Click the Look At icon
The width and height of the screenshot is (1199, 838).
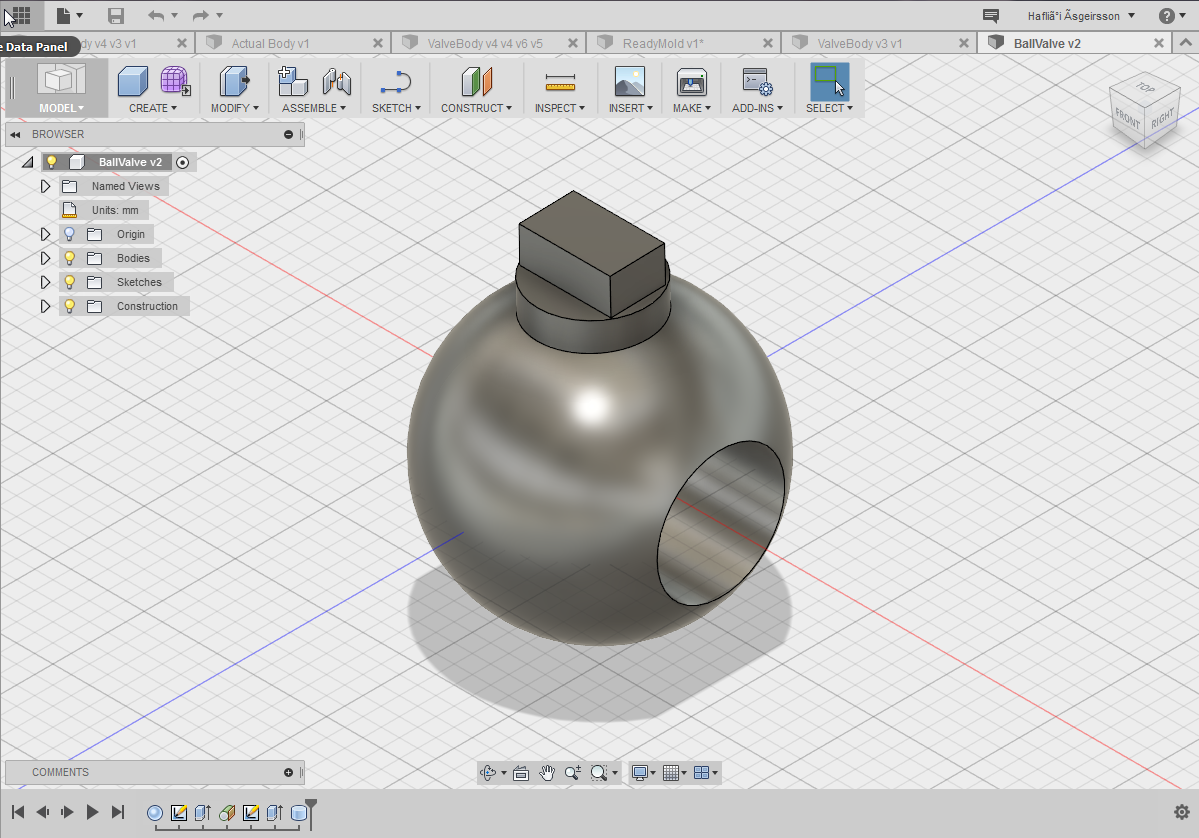point(521,773)
